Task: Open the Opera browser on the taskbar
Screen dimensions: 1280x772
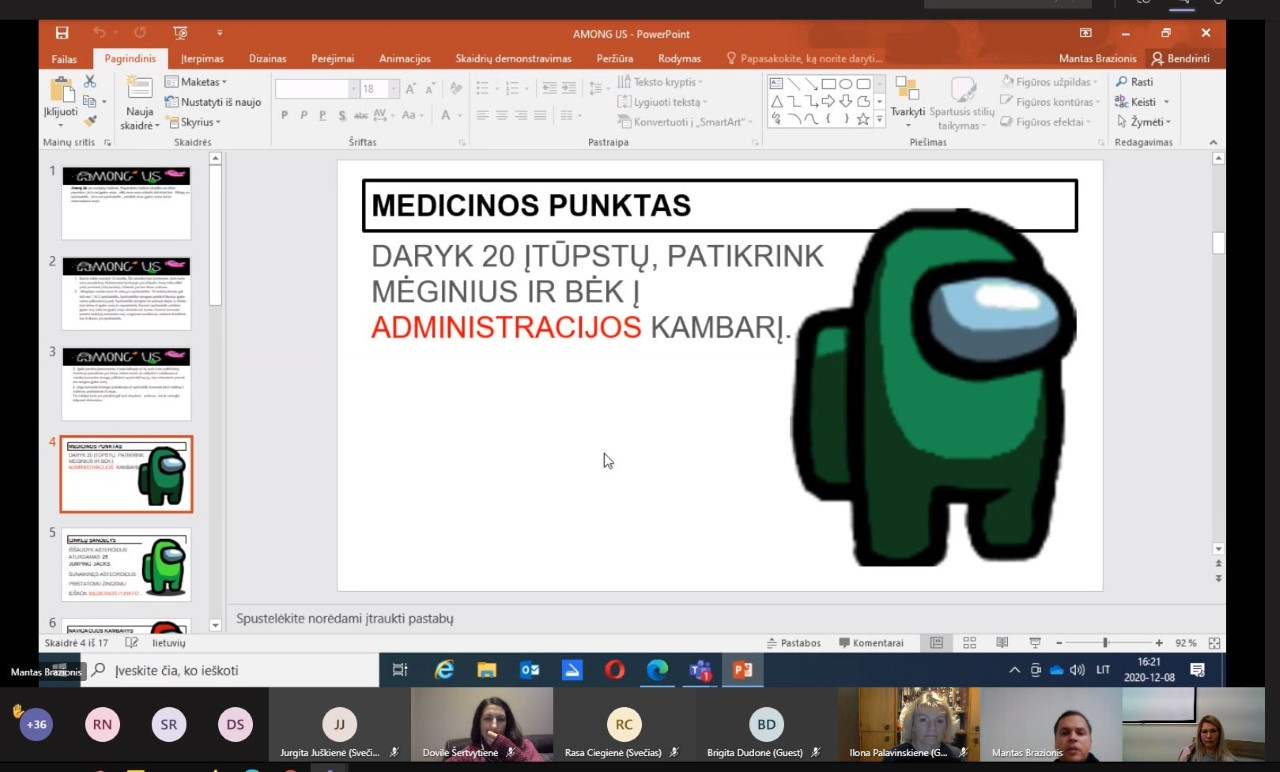Action: tap(615, 670)
